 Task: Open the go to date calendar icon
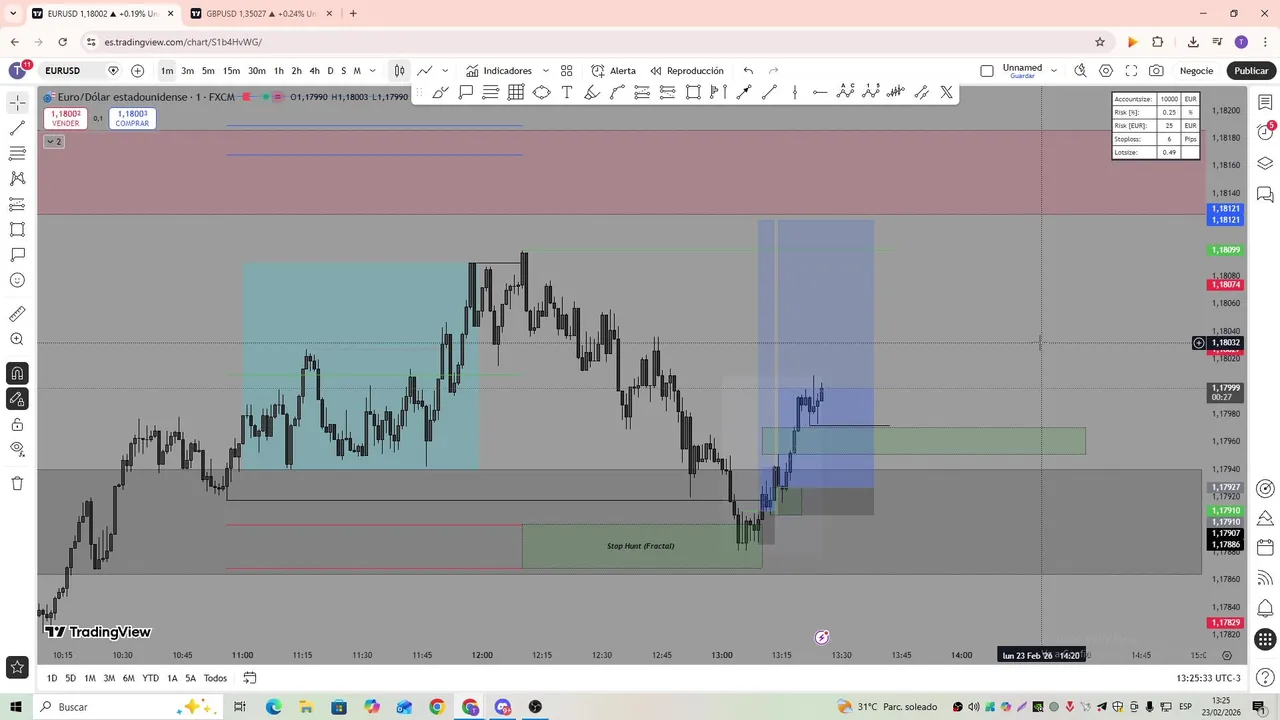[250, 678]
